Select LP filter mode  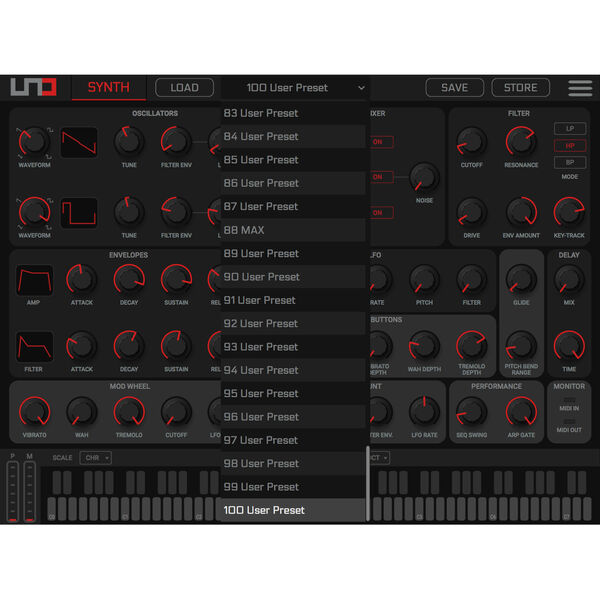[x=570, y=129]
